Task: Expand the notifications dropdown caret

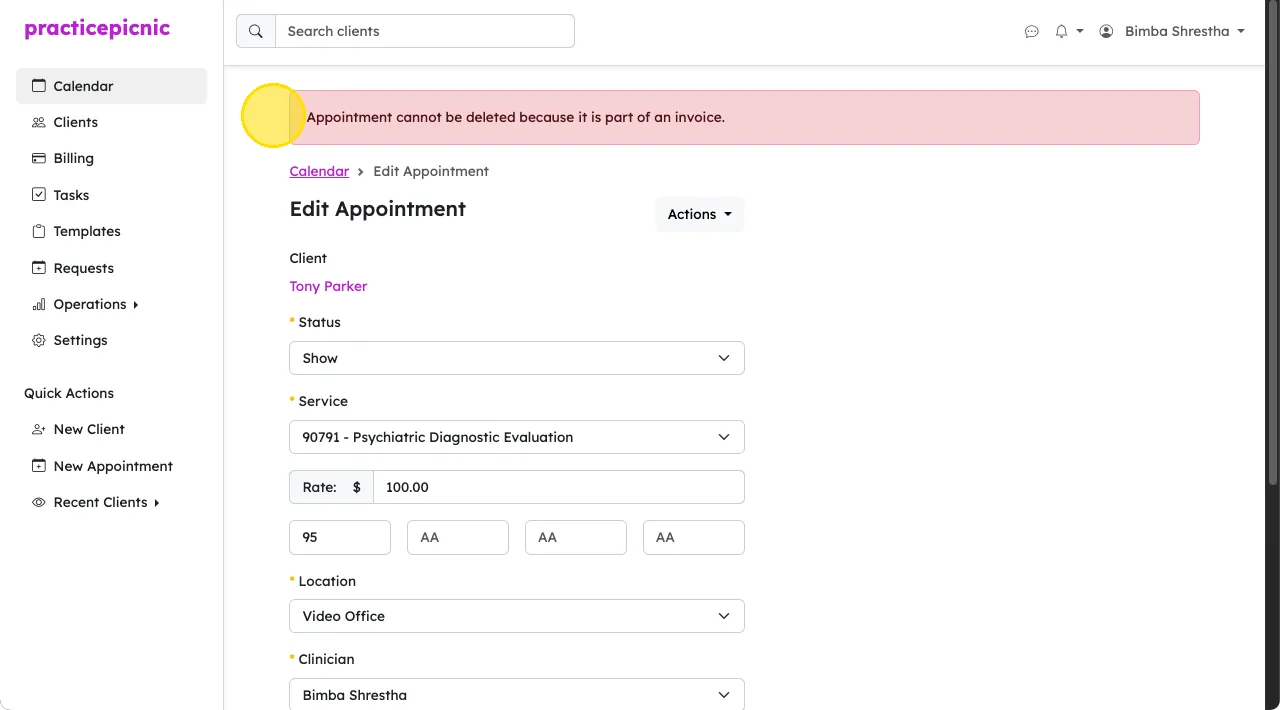Action: (1080, 31)
